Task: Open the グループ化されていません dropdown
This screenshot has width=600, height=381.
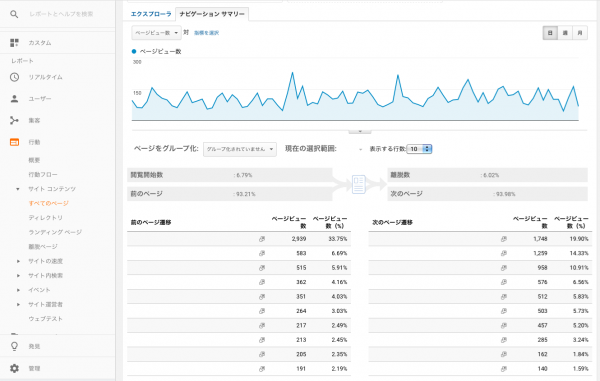Action: tap(240, 149)
